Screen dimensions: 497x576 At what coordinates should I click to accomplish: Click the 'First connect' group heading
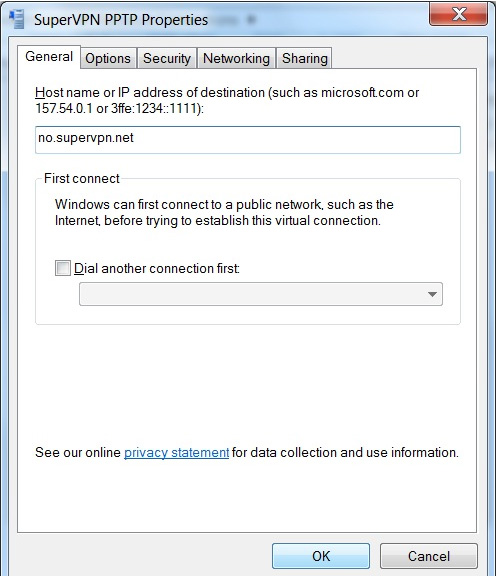point(82,179)
